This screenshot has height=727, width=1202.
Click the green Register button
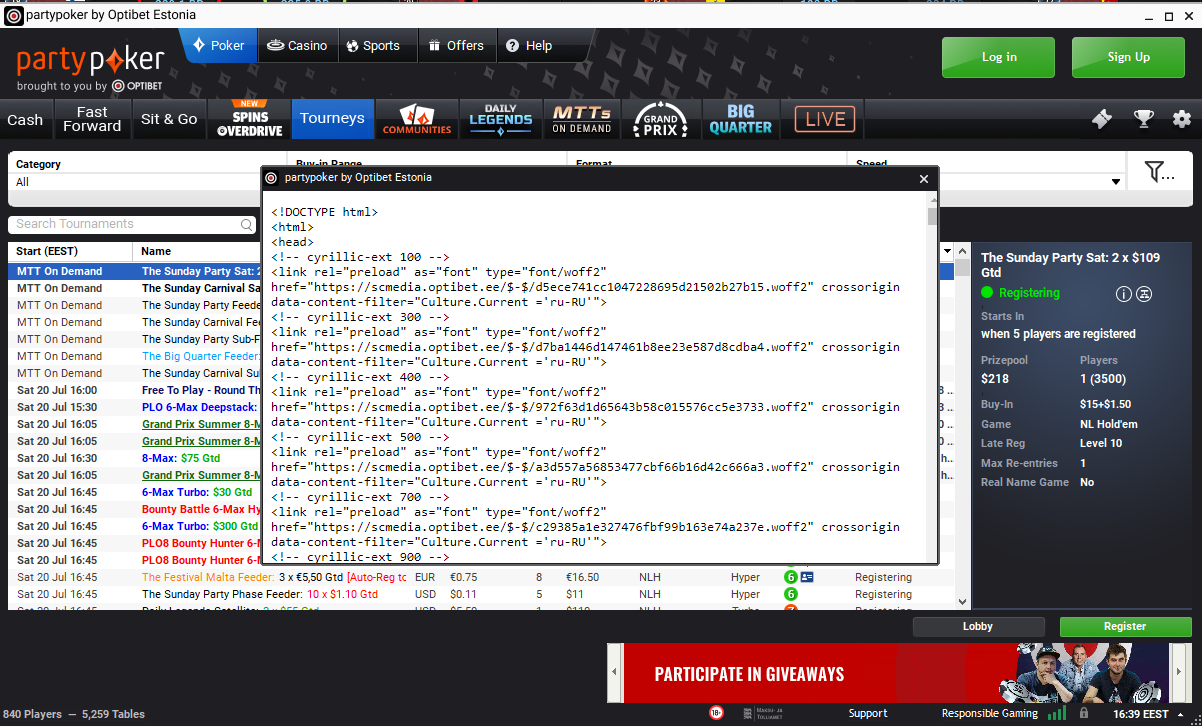click(1125, 627)
